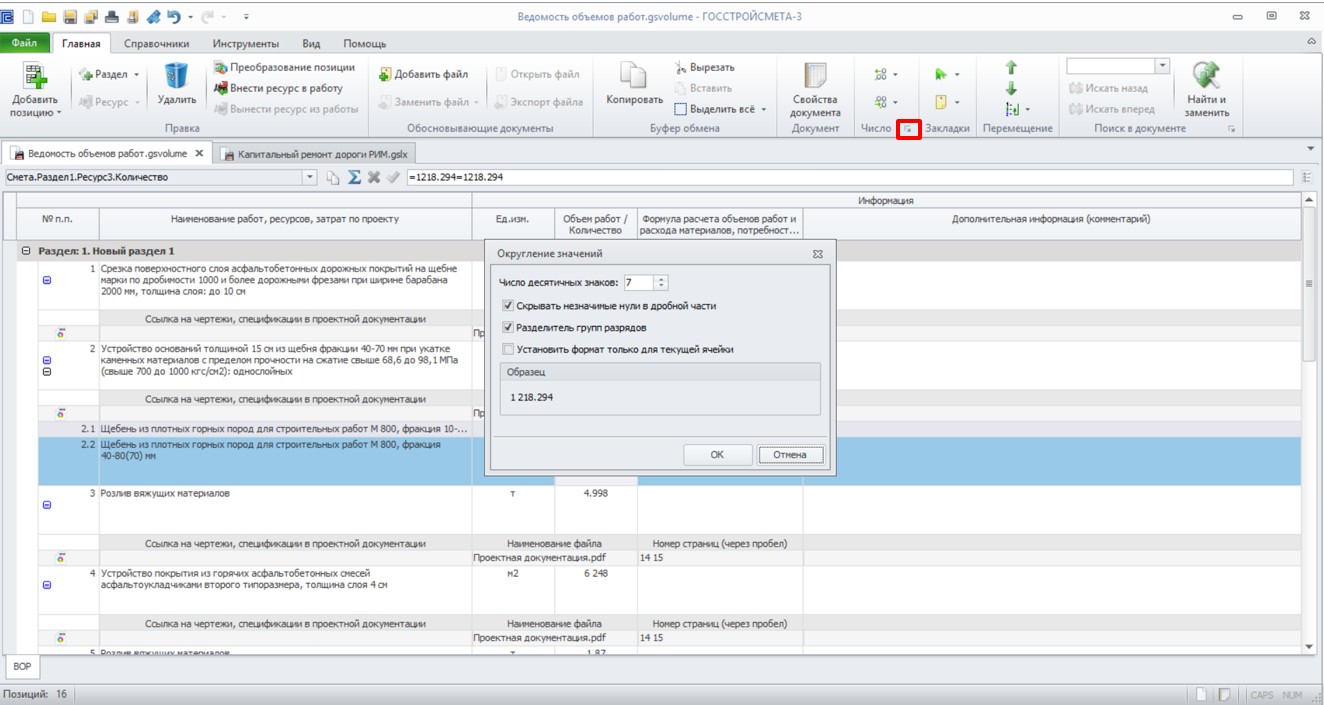Open the cell address path dropdown
Screen dimensions: 1324x705
pos(310,177)
